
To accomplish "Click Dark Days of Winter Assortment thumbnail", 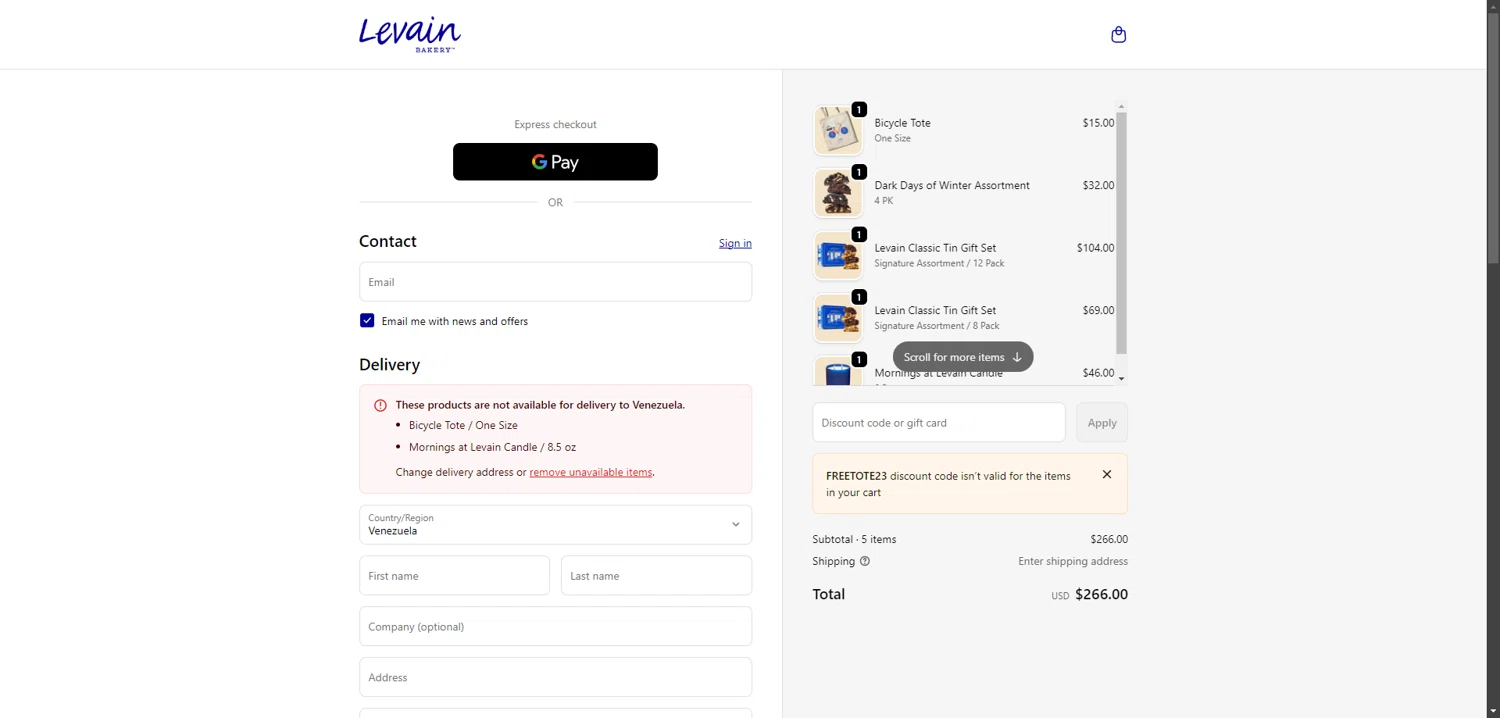I will pyautogui.click(x=838, y=193).
